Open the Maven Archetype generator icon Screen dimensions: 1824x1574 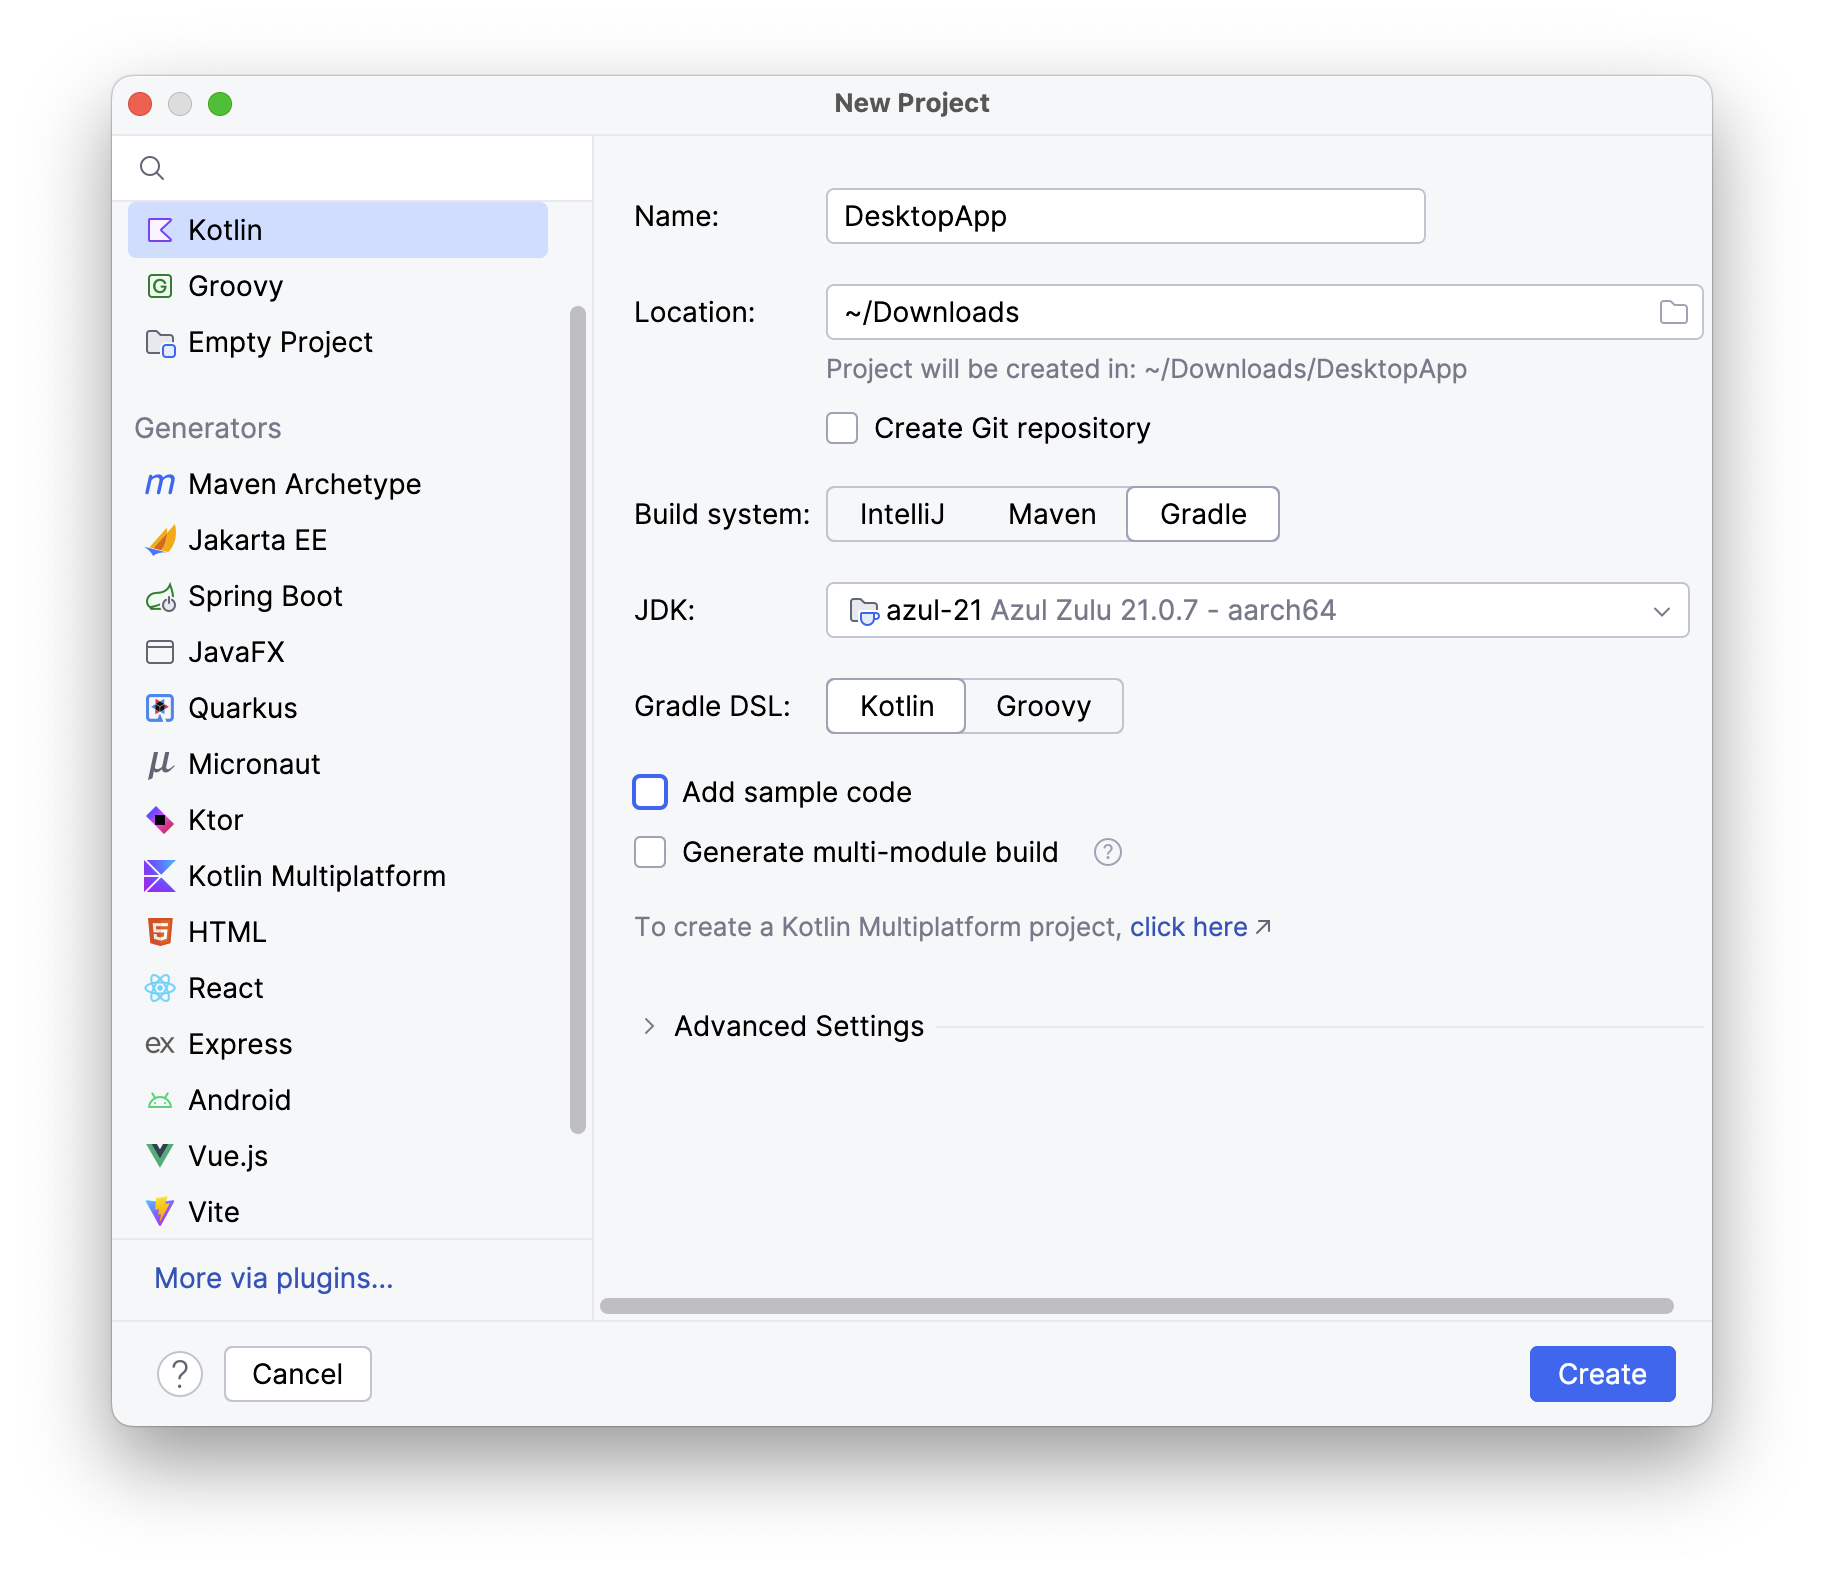160,484
